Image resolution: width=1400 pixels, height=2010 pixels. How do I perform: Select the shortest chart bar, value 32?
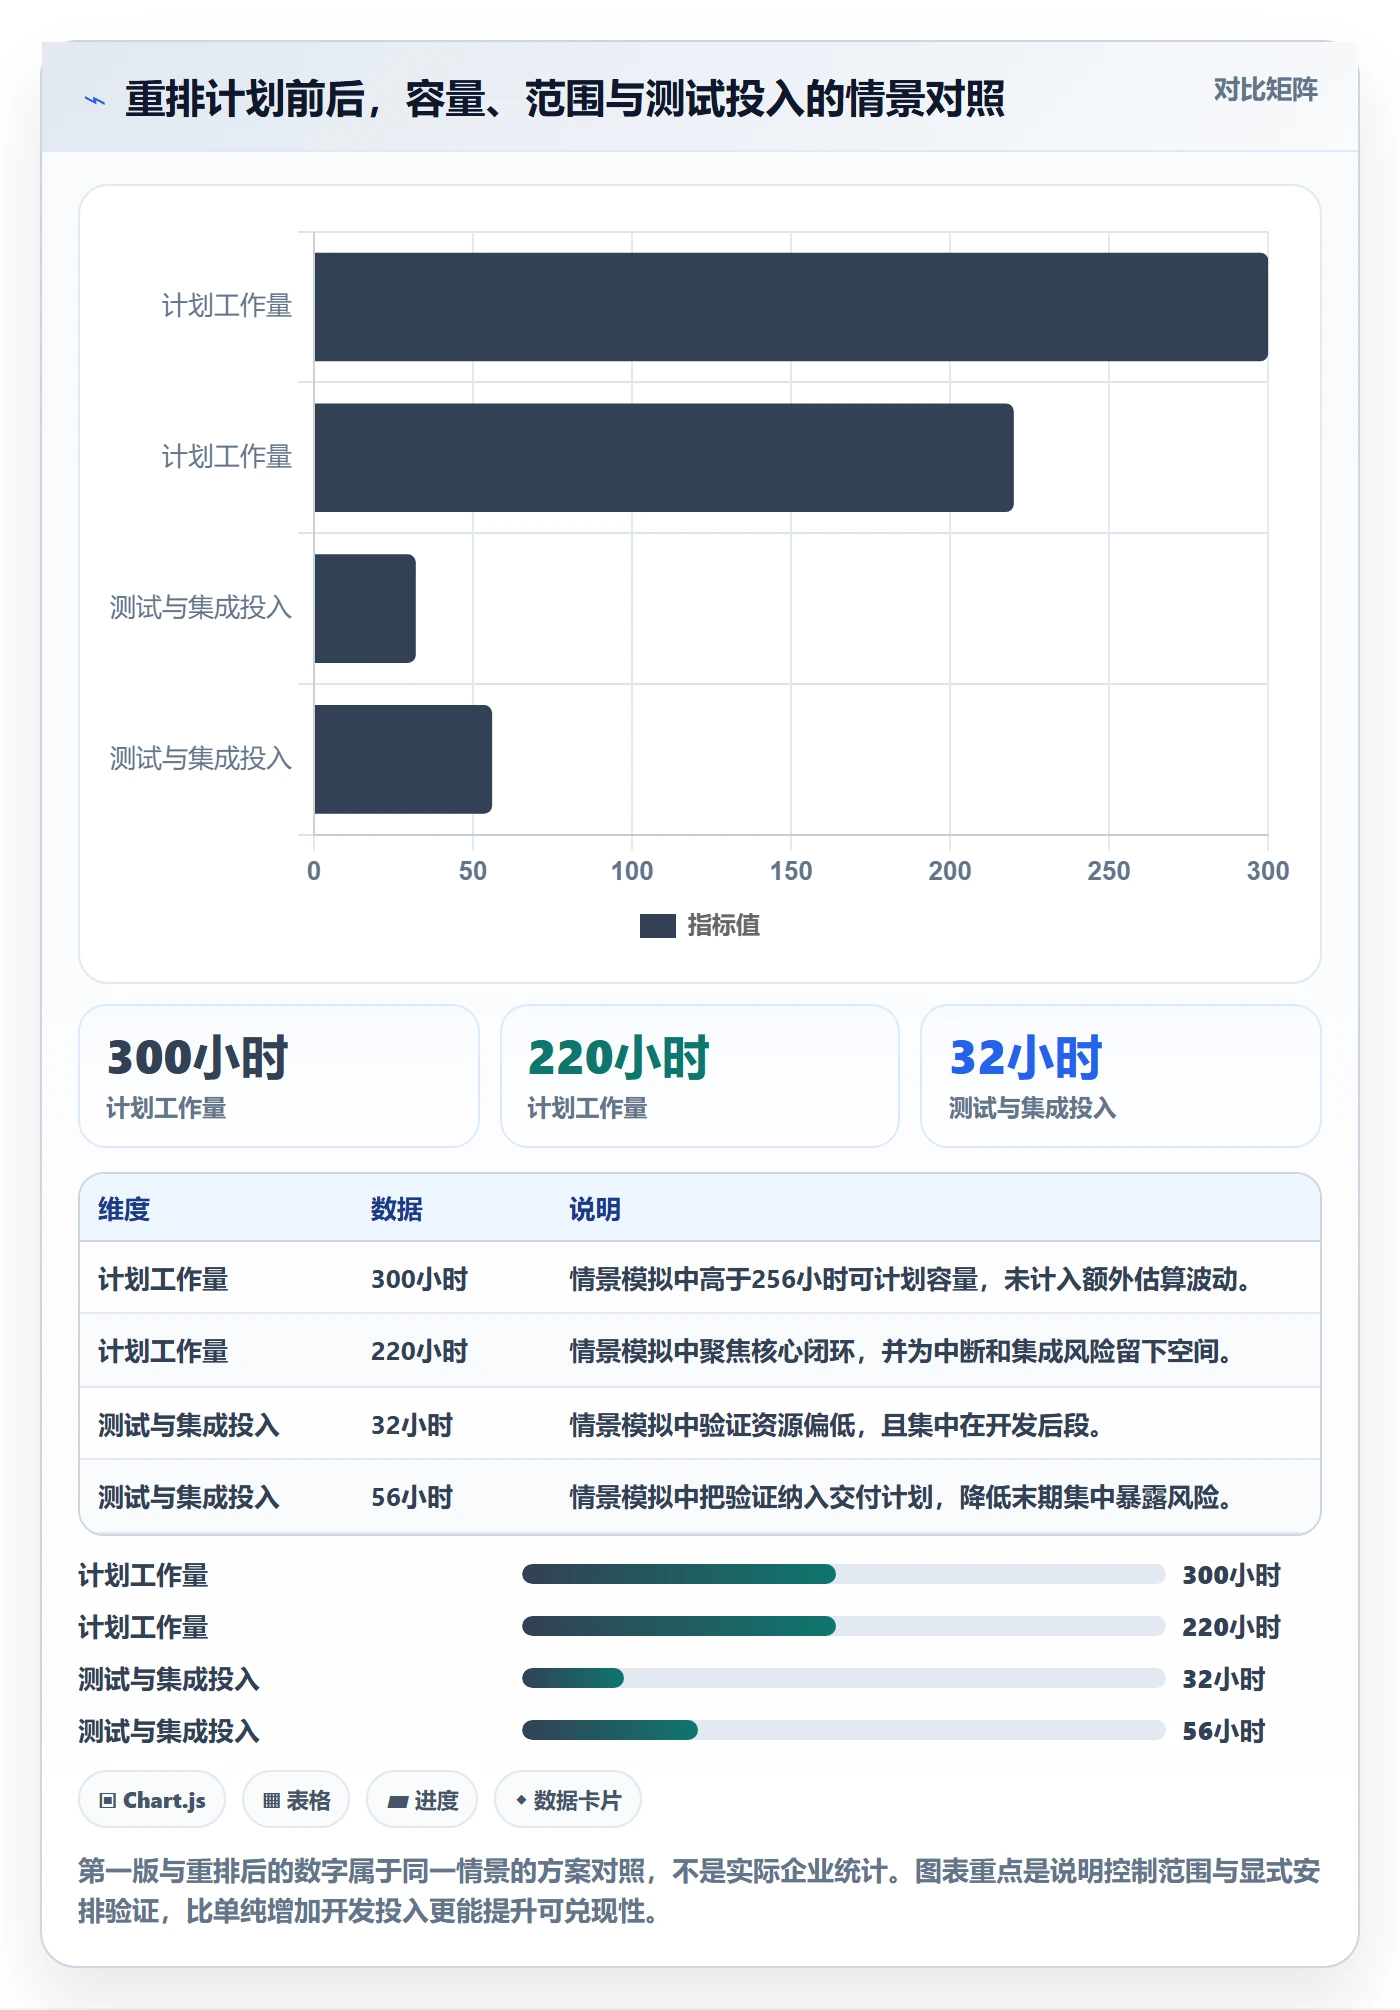[365, 608]
